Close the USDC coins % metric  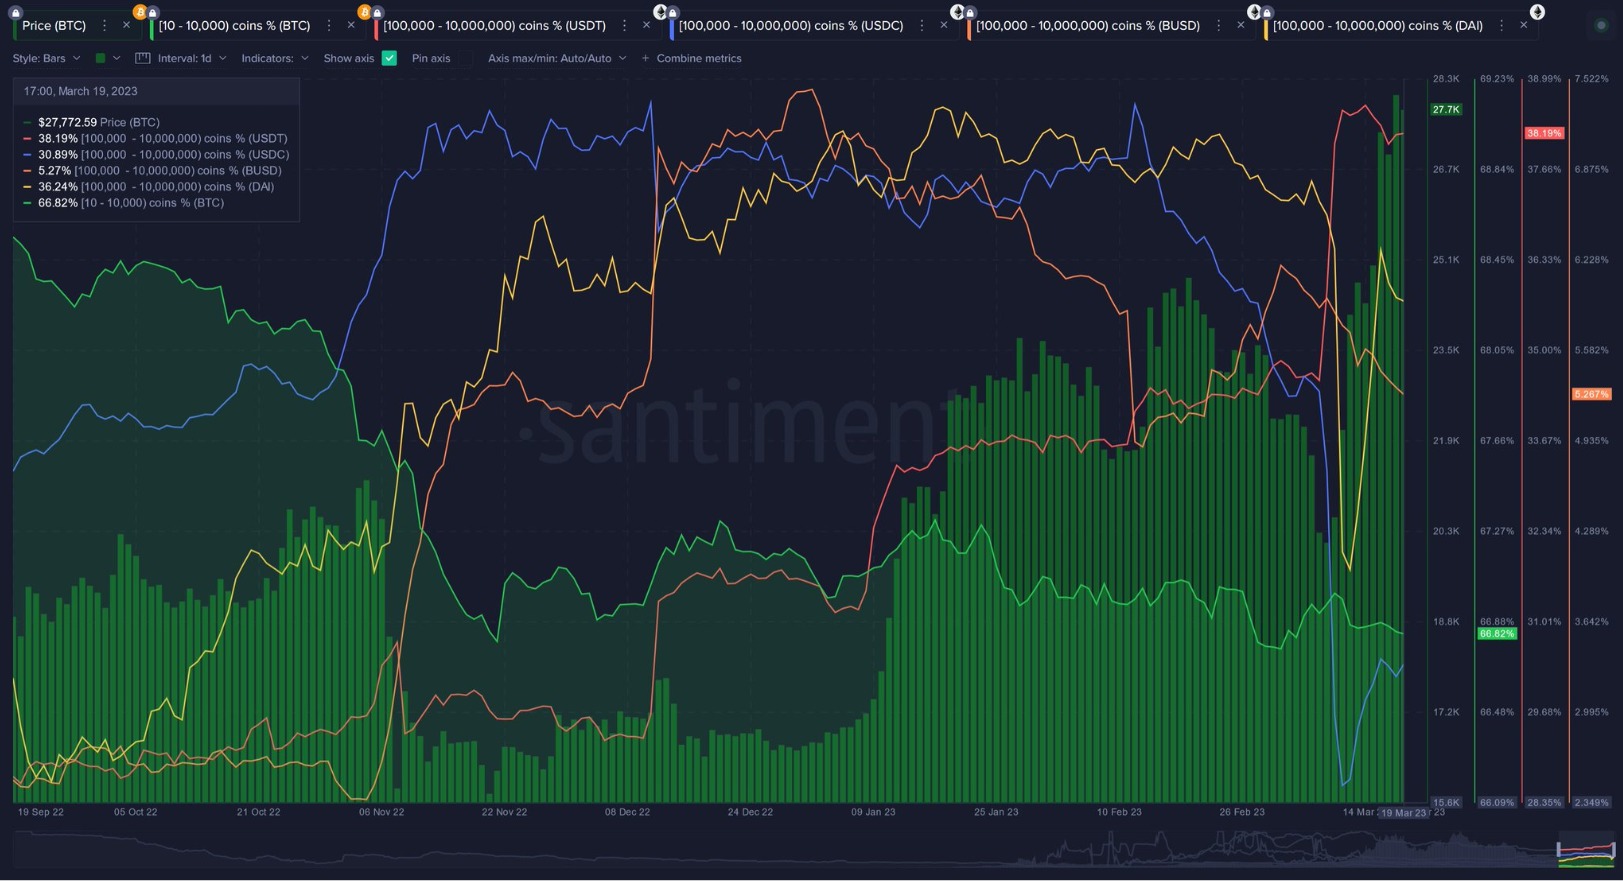pos(943,26)
